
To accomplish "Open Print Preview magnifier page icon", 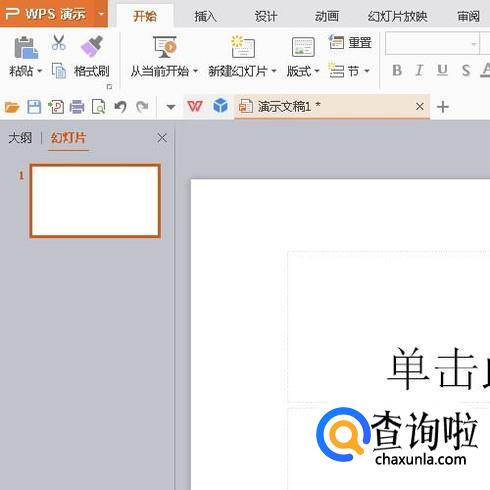I will 99,107.
